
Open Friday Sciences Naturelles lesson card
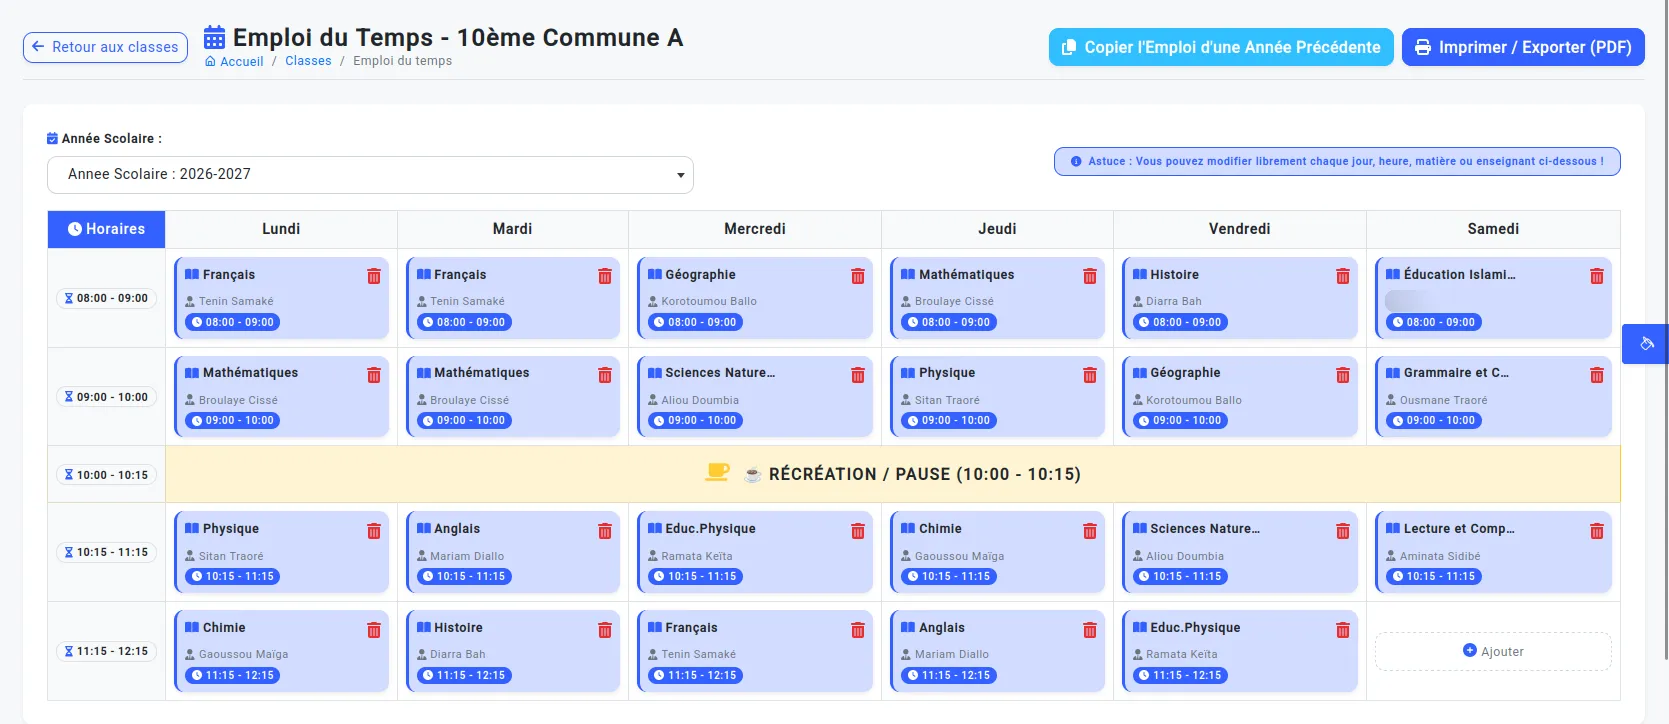[1240, 553]
